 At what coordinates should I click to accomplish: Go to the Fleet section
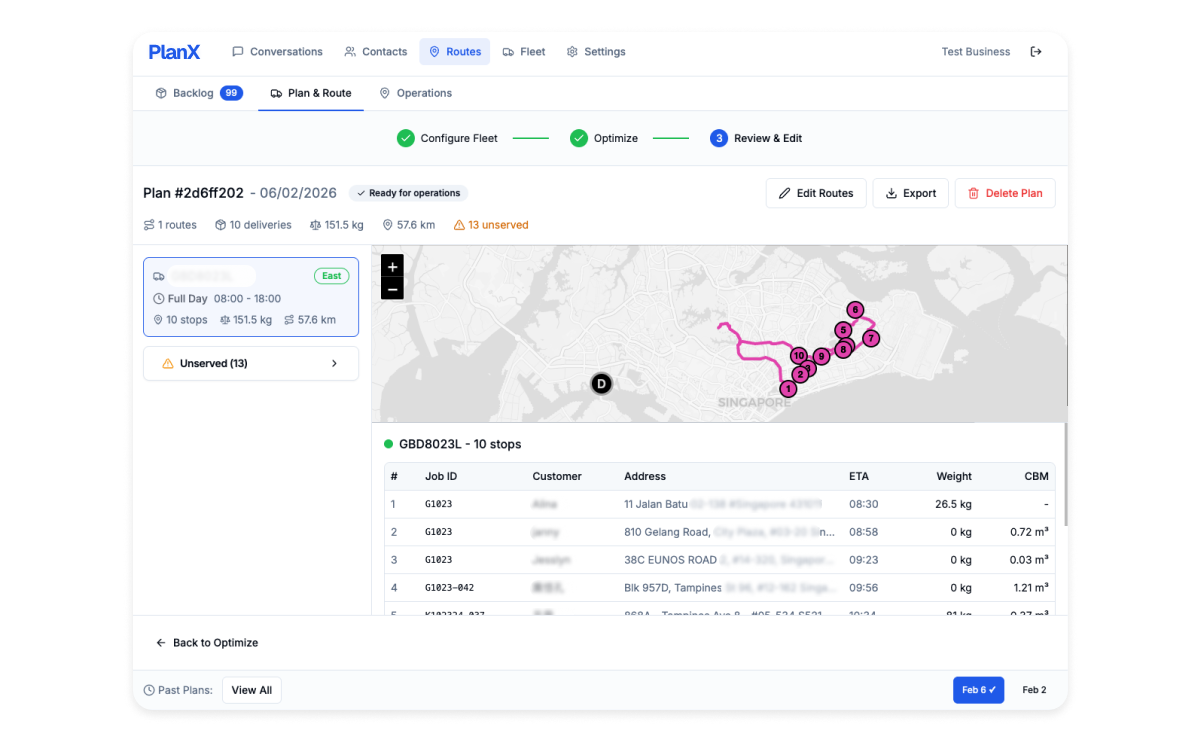pos(524,52)
